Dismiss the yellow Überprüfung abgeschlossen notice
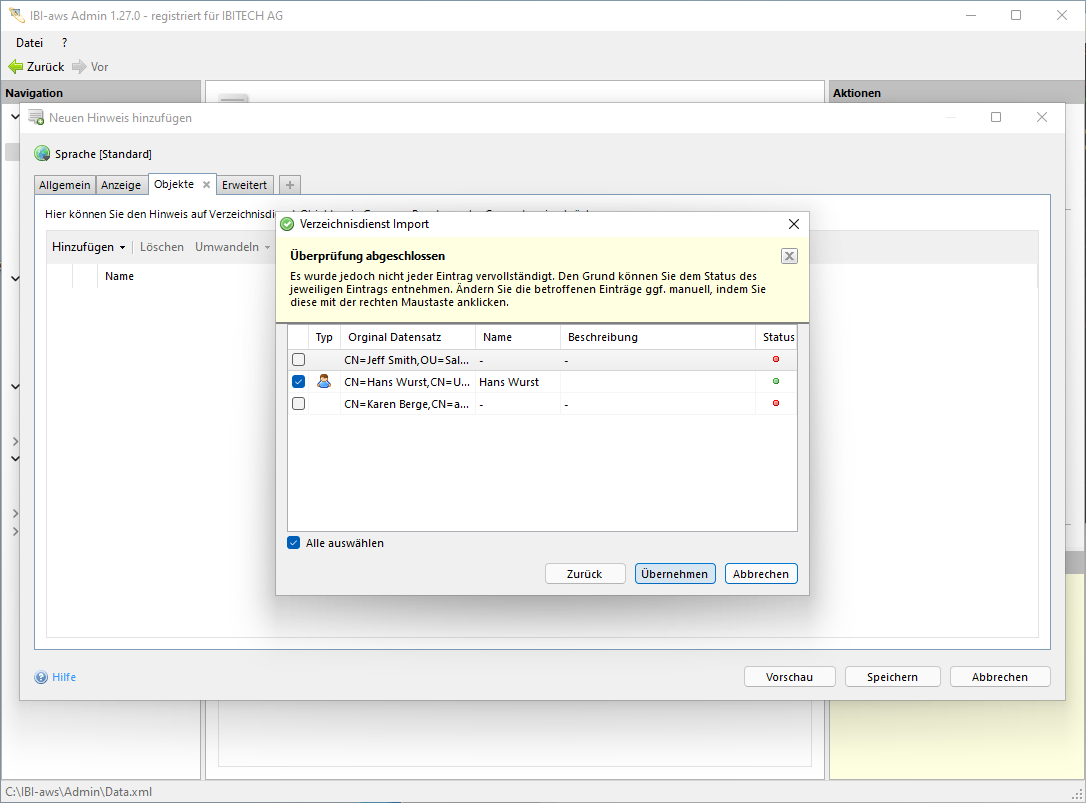Viewport: 1086px width, 803px height. pyautogui.click(x=789, y=256)
